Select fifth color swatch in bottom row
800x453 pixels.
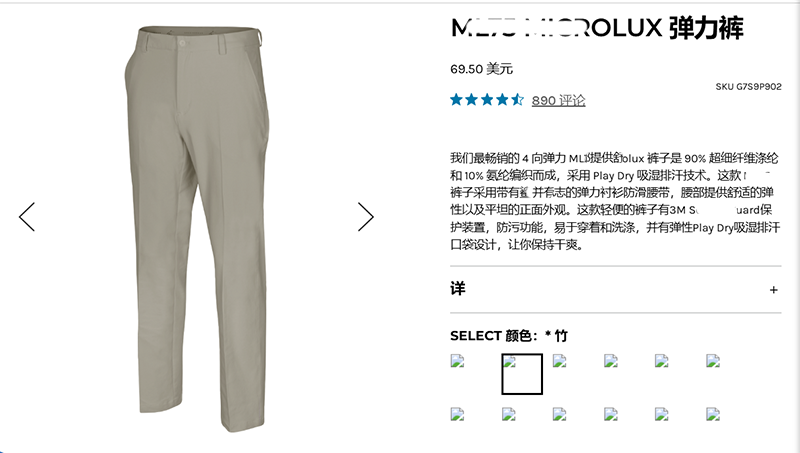pos(662,414)
